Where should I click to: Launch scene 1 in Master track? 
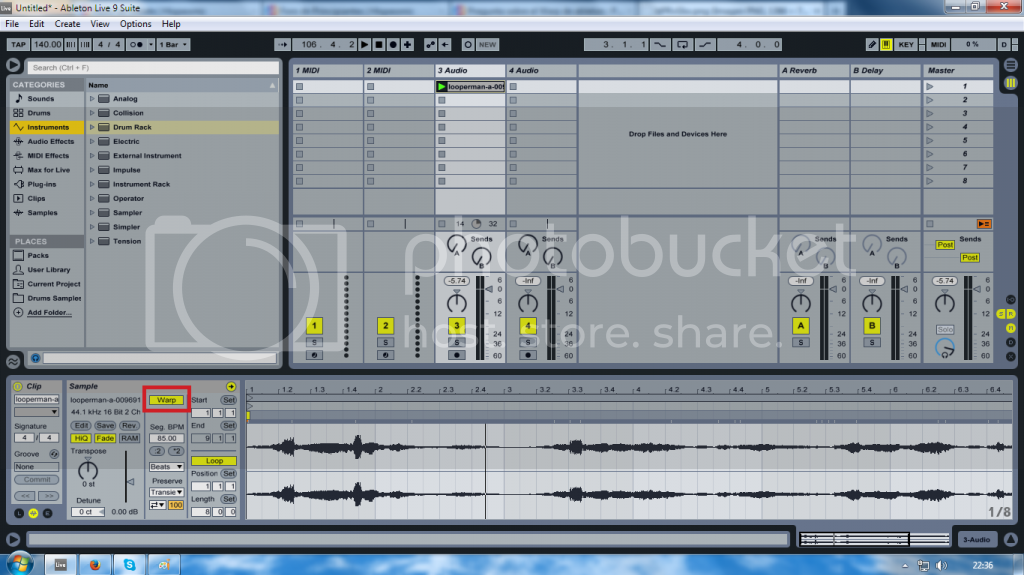(x=930, y=86)
